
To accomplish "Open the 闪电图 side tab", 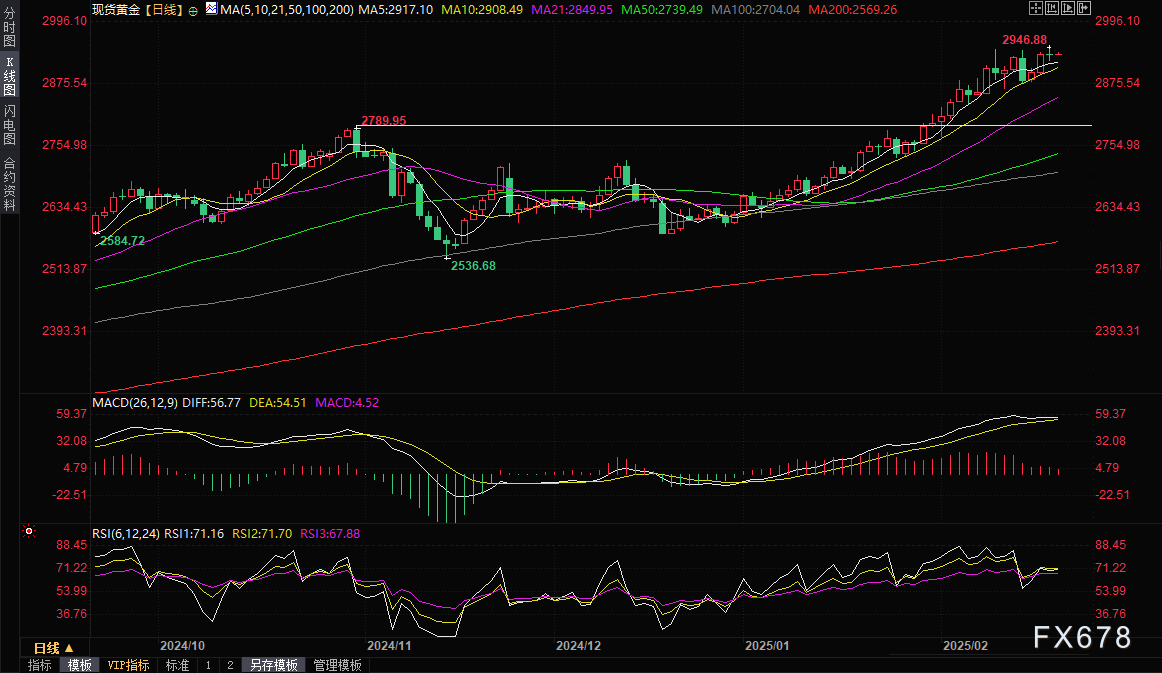I will [9, 125].
